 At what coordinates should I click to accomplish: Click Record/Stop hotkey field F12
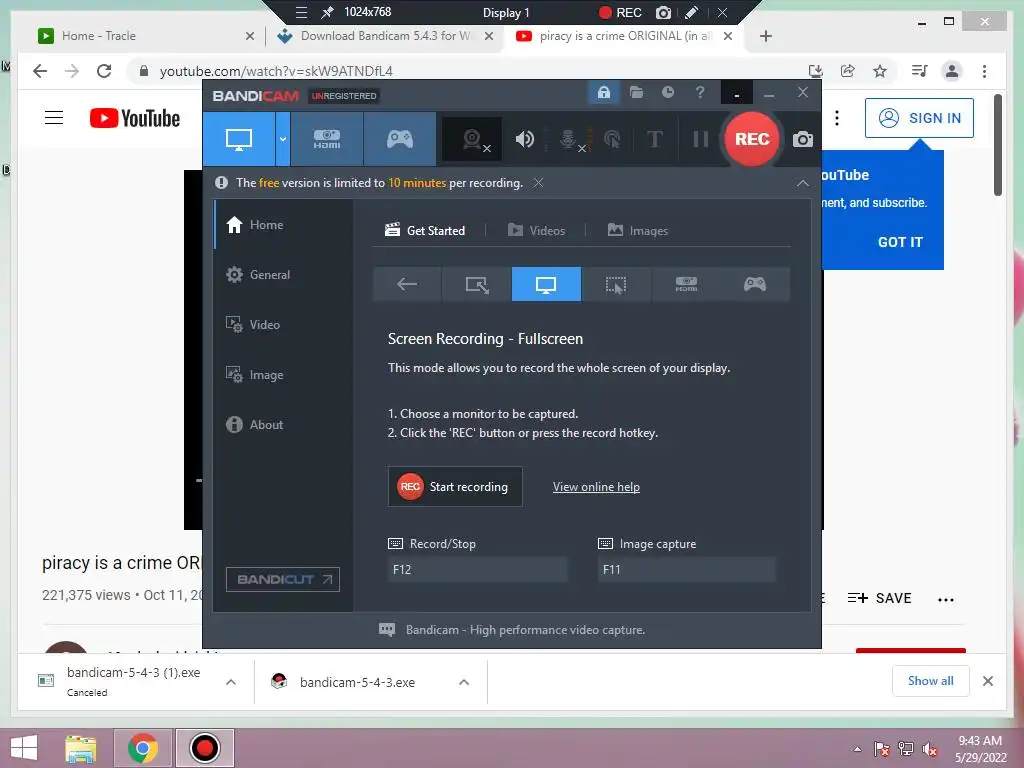point(477,569)
